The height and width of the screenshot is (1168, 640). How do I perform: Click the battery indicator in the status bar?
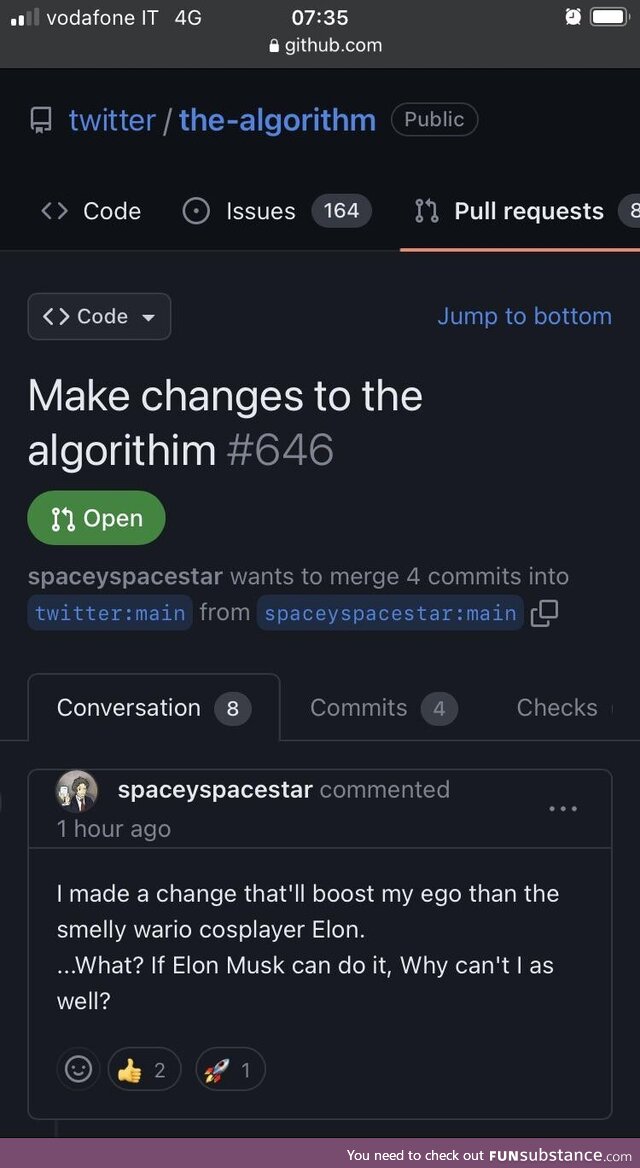pyautogui.click(x=607, y=16)
